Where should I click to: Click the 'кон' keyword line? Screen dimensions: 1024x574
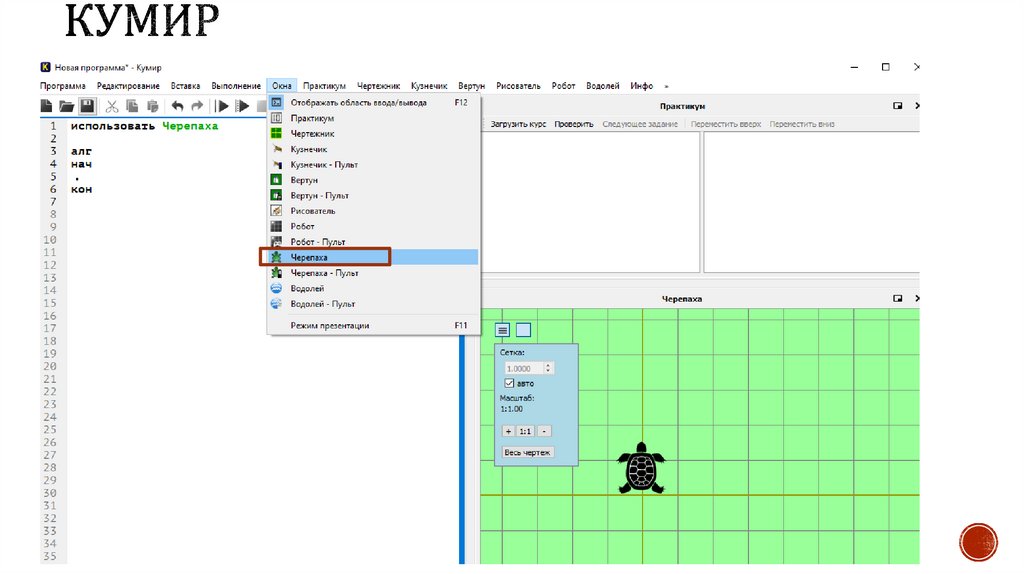click(82, 189)
